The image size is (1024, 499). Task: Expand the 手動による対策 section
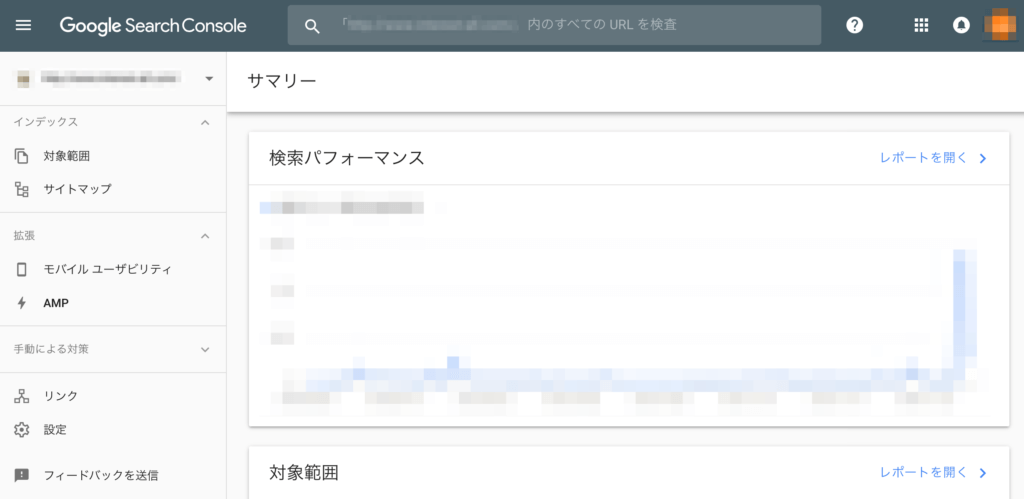tap(205, 349)
